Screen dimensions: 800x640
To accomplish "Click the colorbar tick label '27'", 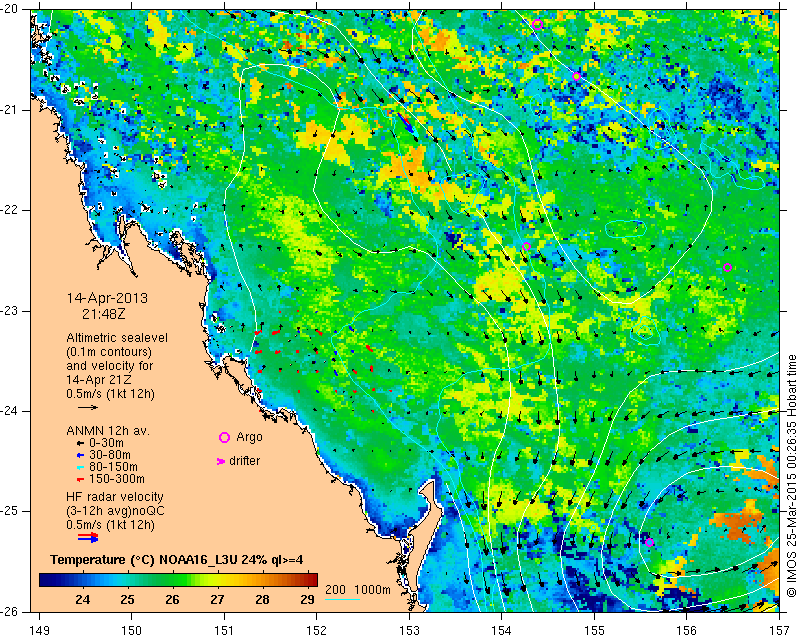I will point(217,599).
